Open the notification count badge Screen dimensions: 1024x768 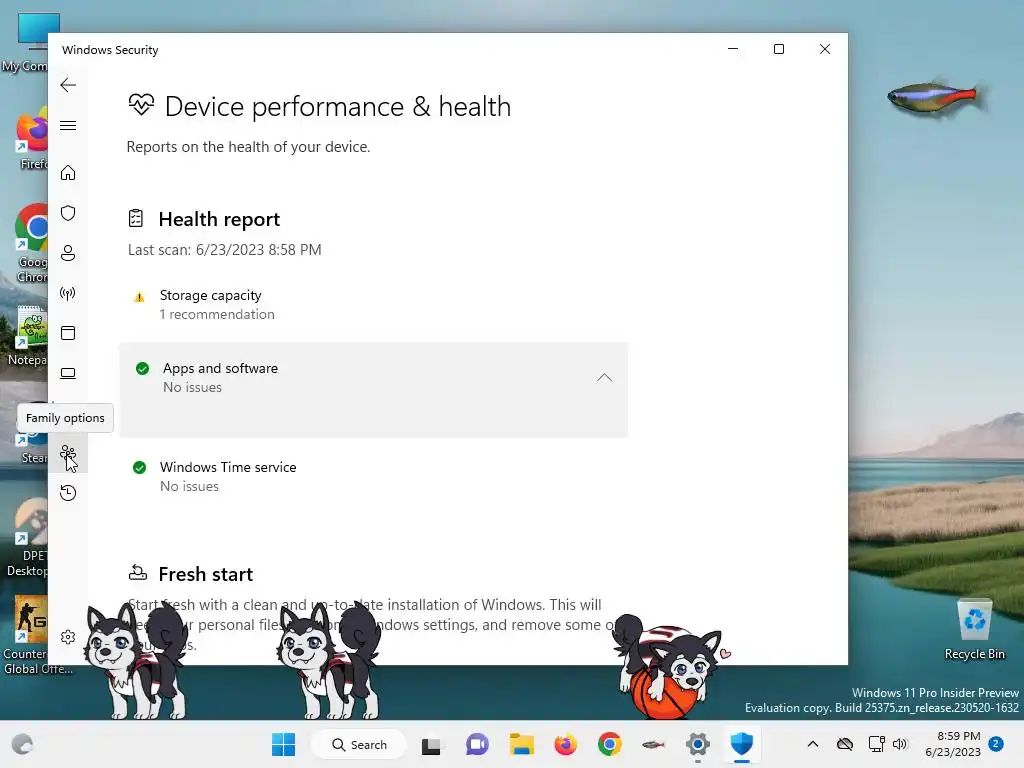[996, 744]
